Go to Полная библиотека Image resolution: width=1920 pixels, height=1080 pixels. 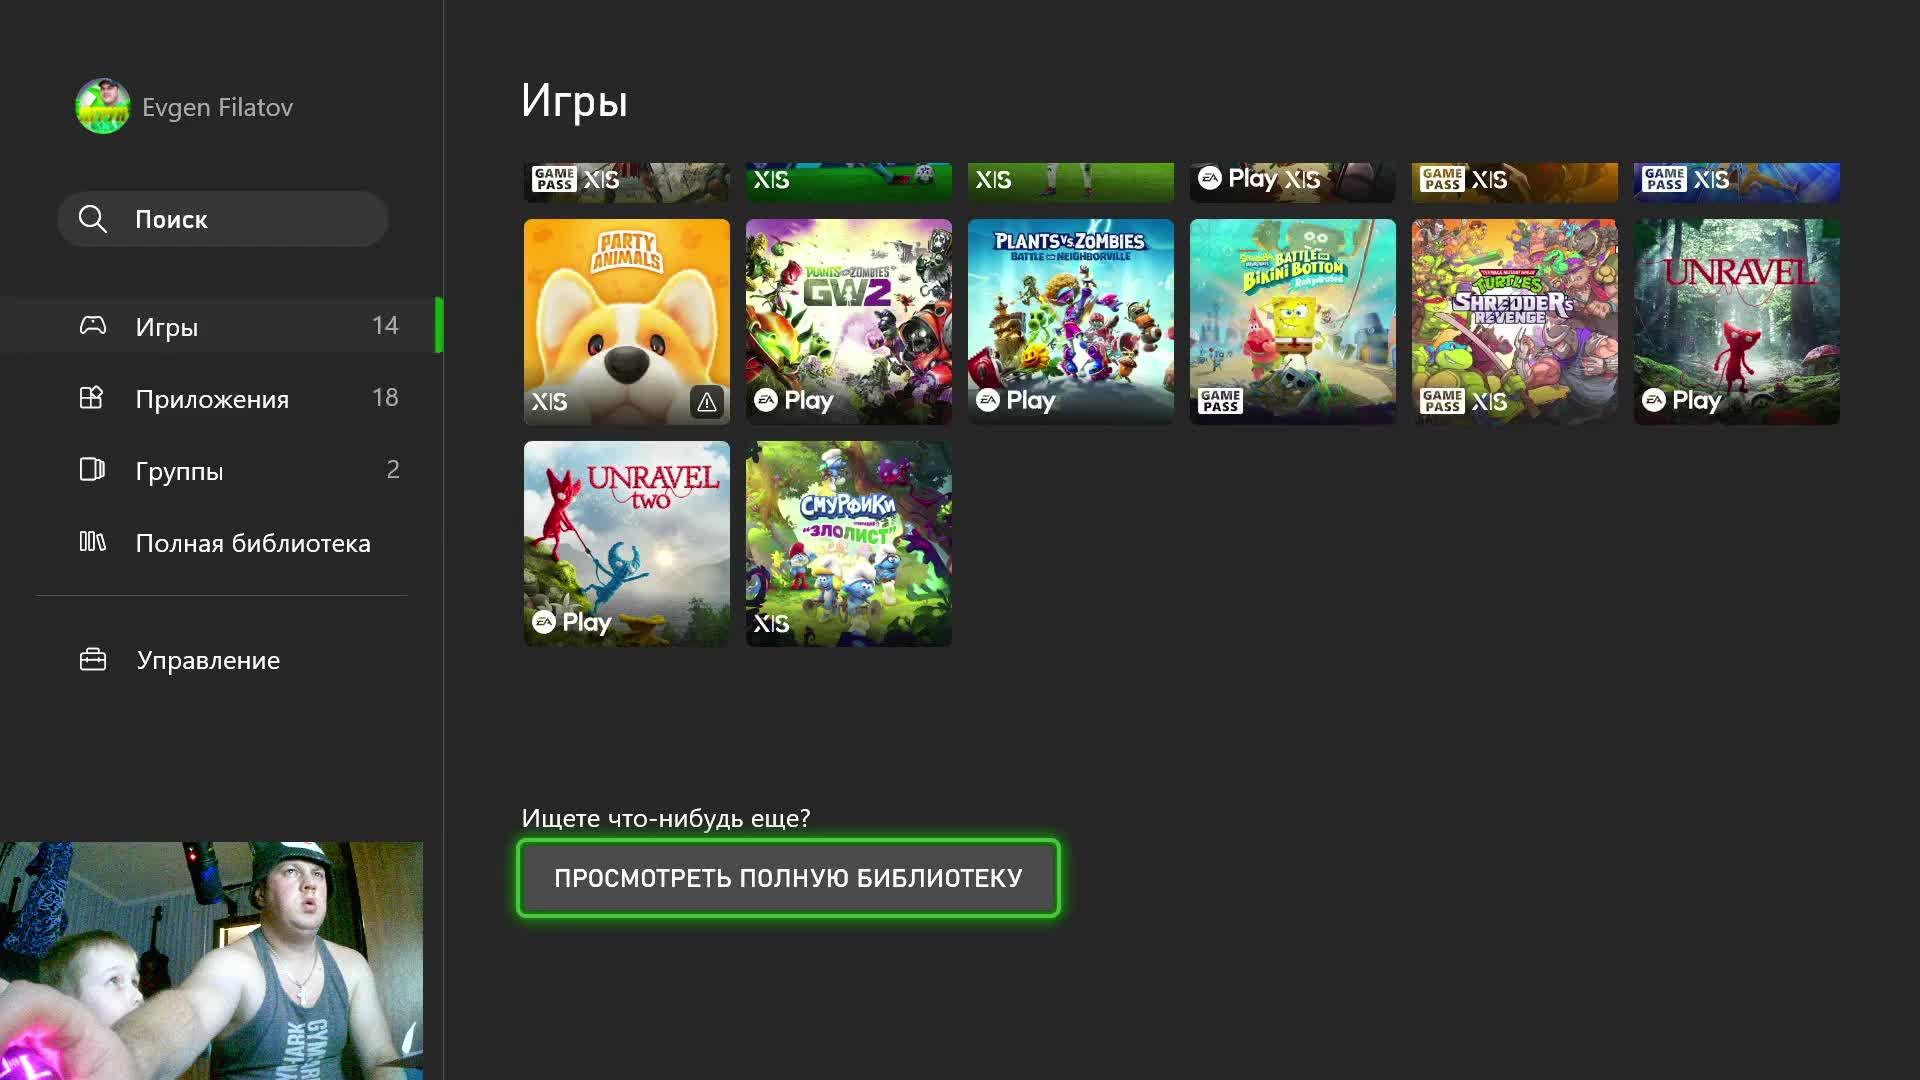coord(221,542)
